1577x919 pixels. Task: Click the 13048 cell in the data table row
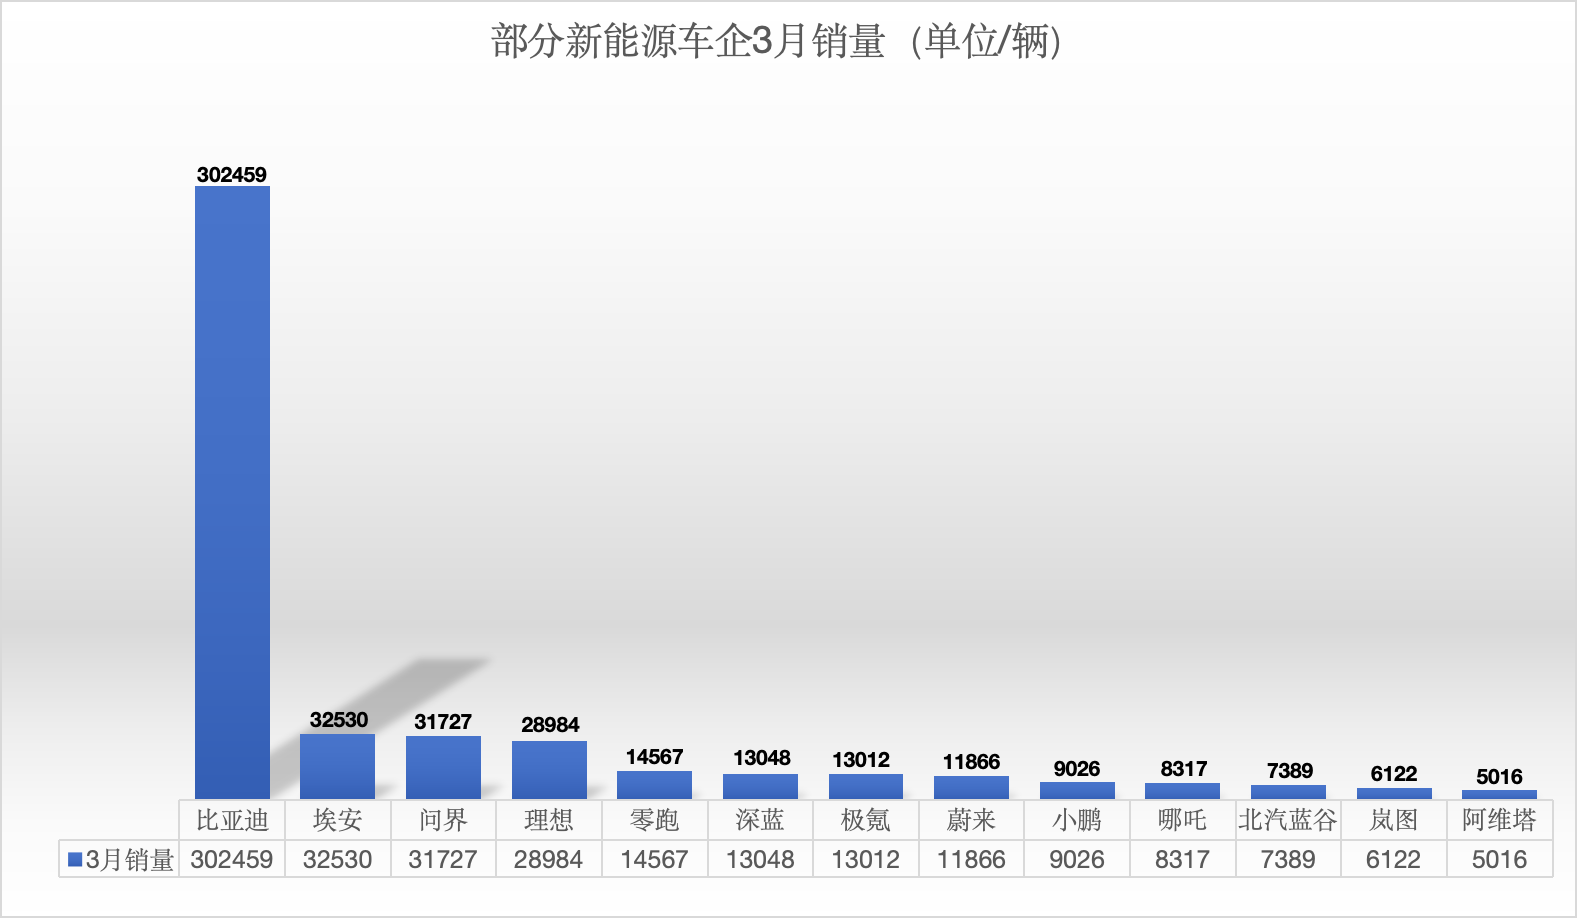760,859
